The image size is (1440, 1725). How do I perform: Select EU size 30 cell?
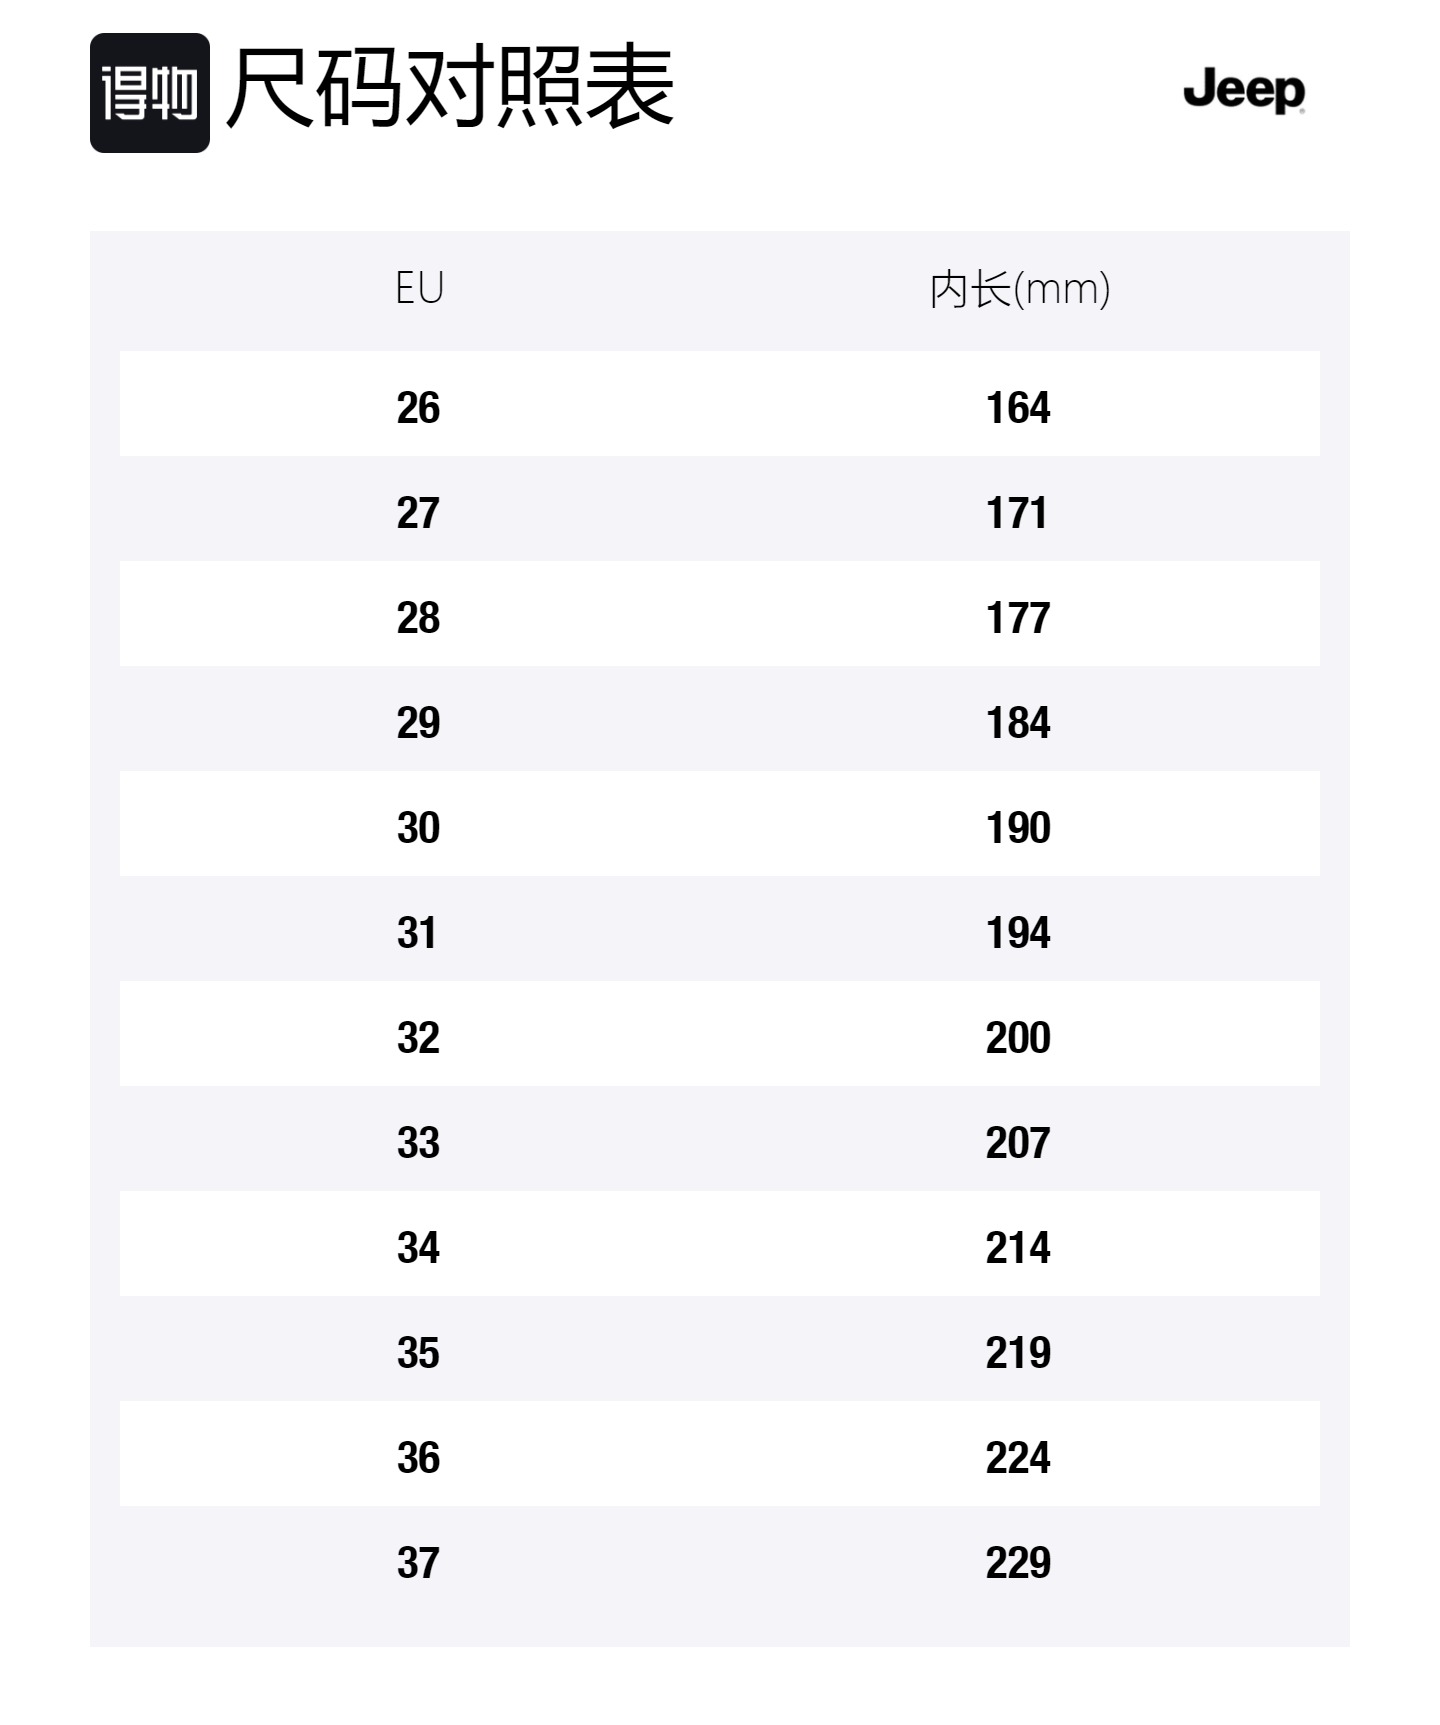point(418,828)
